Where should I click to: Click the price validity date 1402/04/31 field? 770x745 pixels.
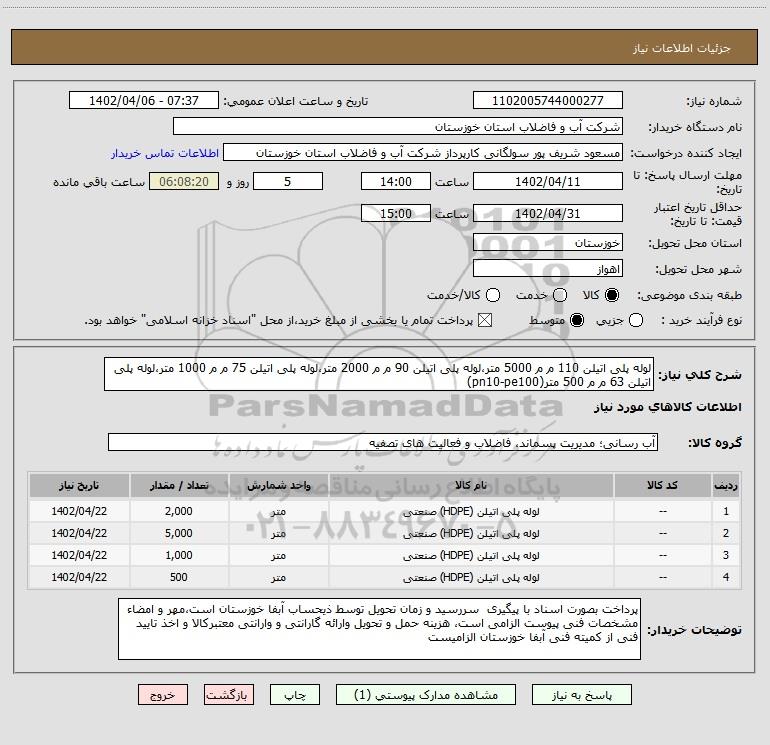(x=548, y=213)
